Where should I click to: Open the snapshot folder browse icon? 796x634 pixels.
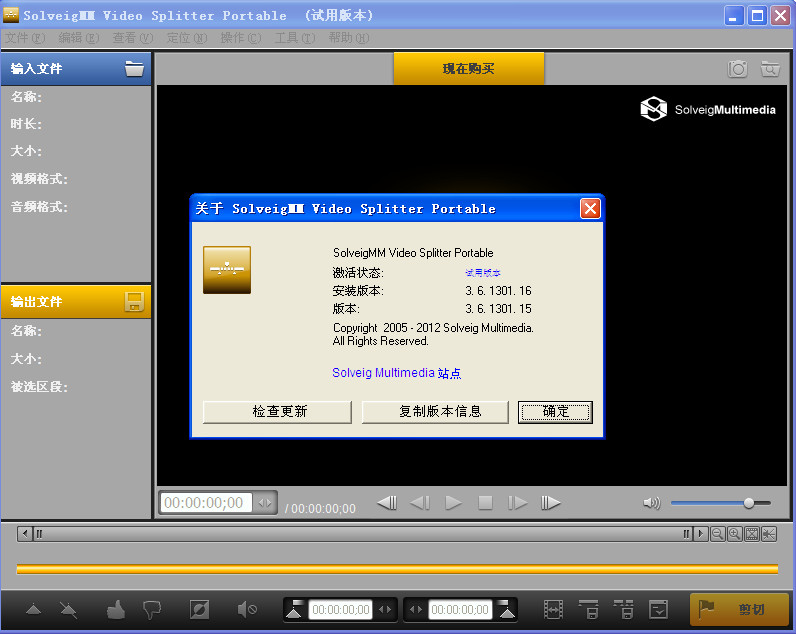(x=770, y=69)
